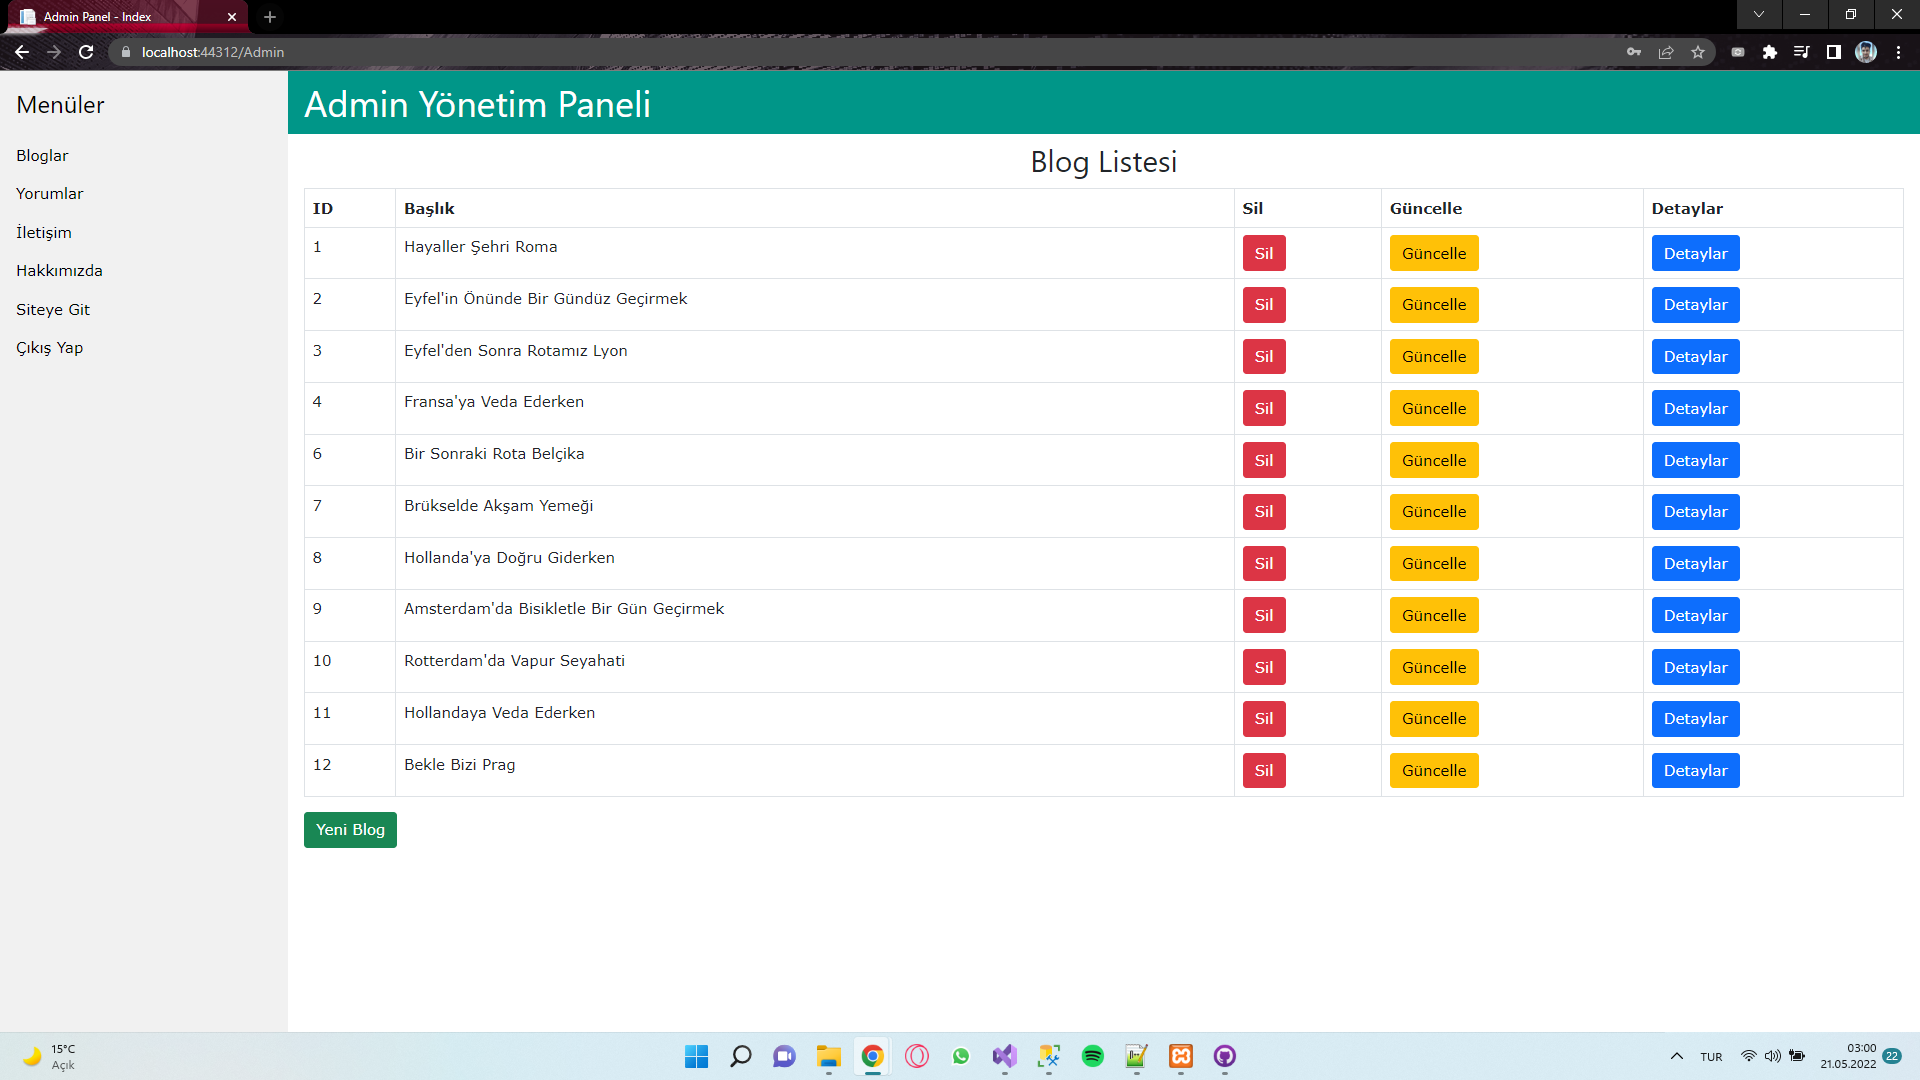The image size is (1920, 1080).
Task: View details of Rotterdam'da Vapur Seyahati
Action: tap(1695, 667)
